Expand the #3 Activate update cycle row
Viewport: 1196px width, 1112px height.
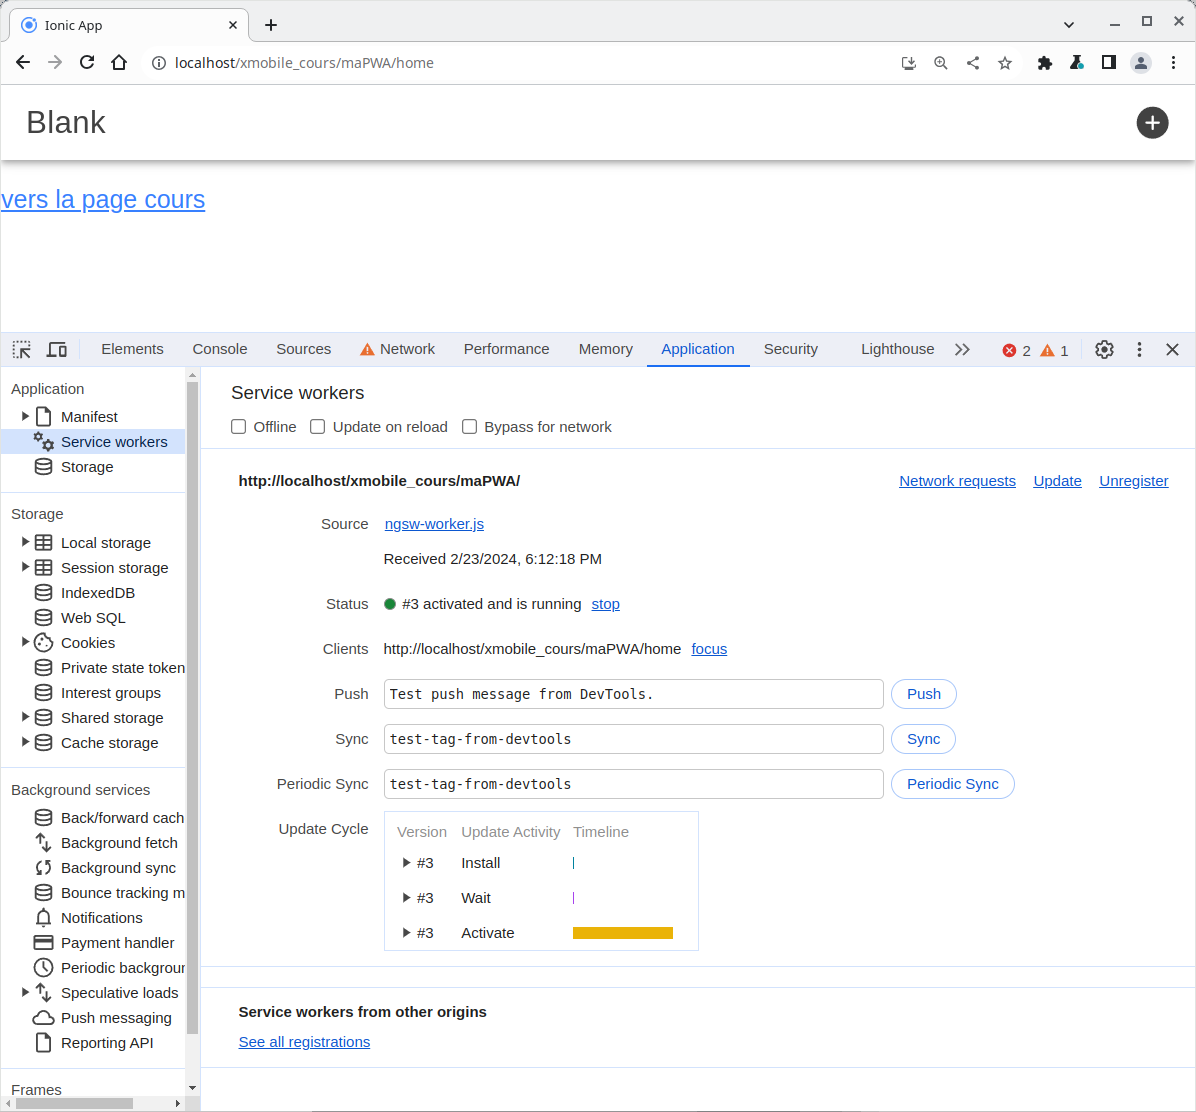coord(407,933)
